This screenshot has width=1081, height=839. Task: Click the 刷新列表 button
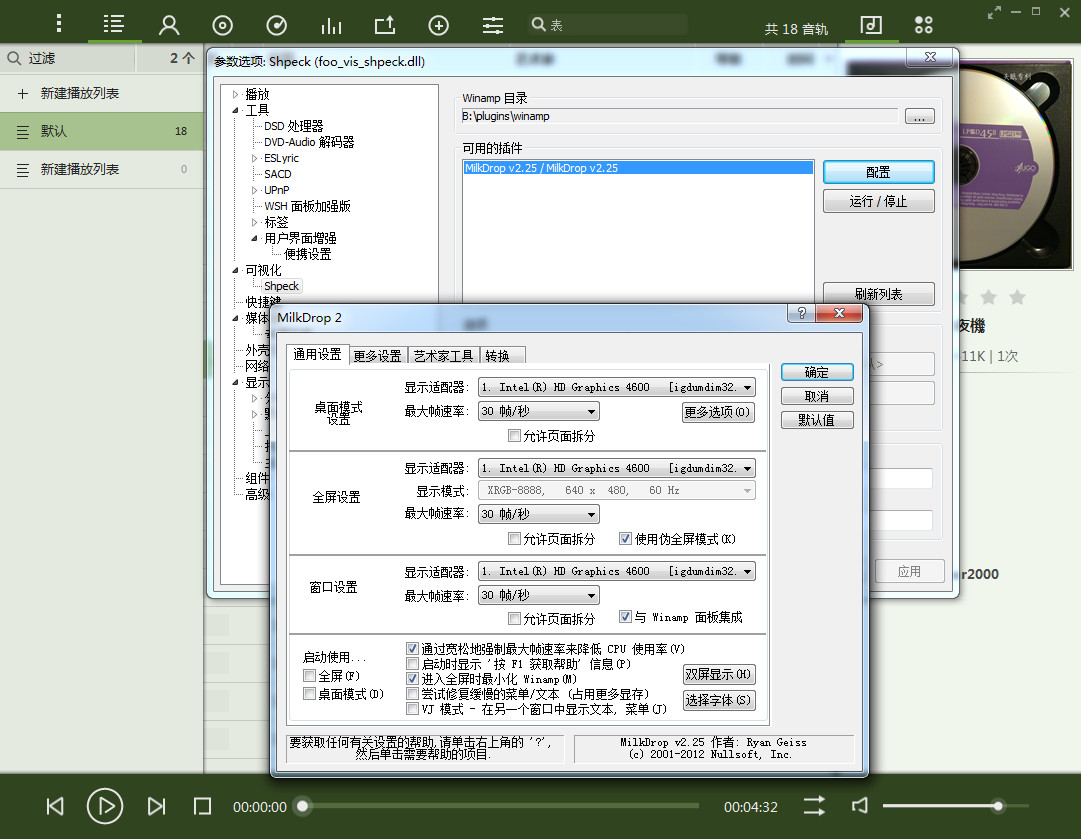click(878, 294)
